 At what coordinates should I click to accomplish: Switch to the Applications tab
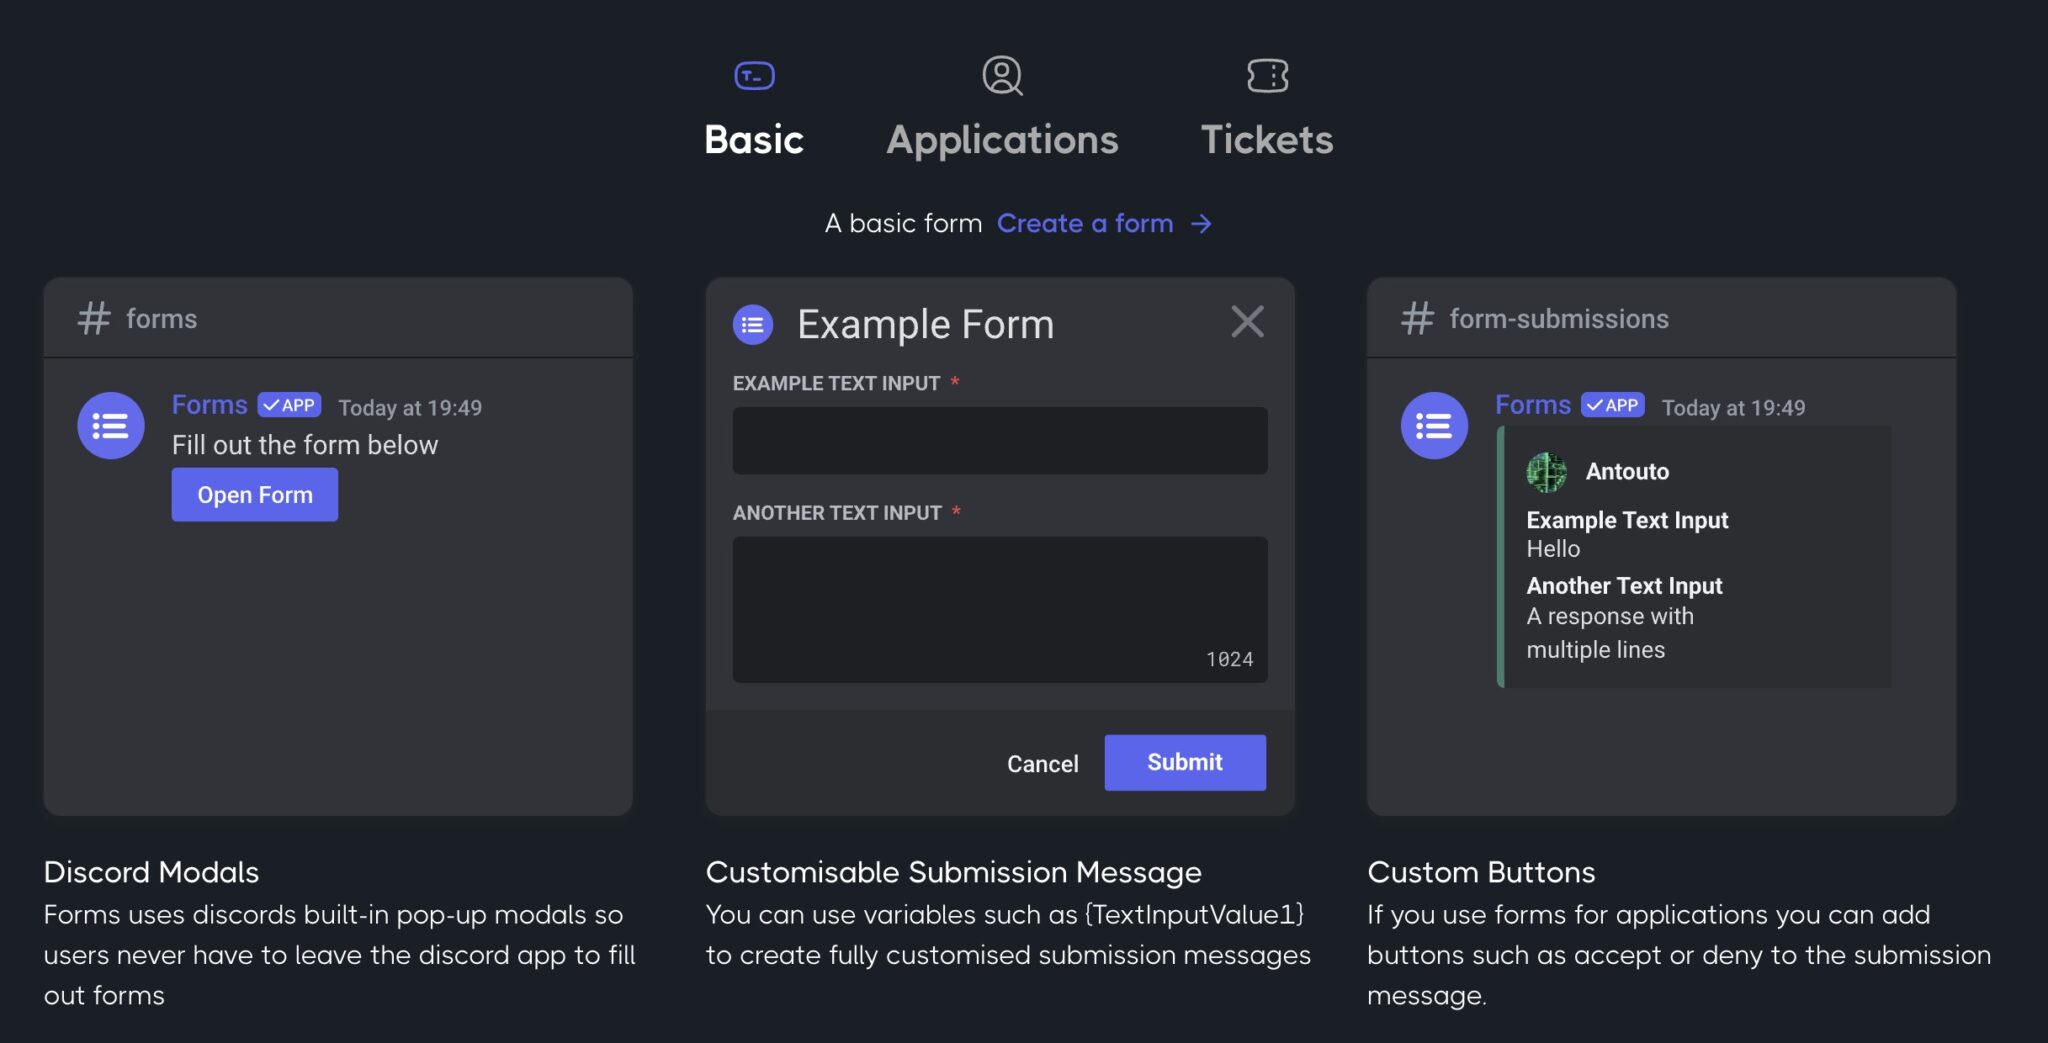pos(1001,139)
